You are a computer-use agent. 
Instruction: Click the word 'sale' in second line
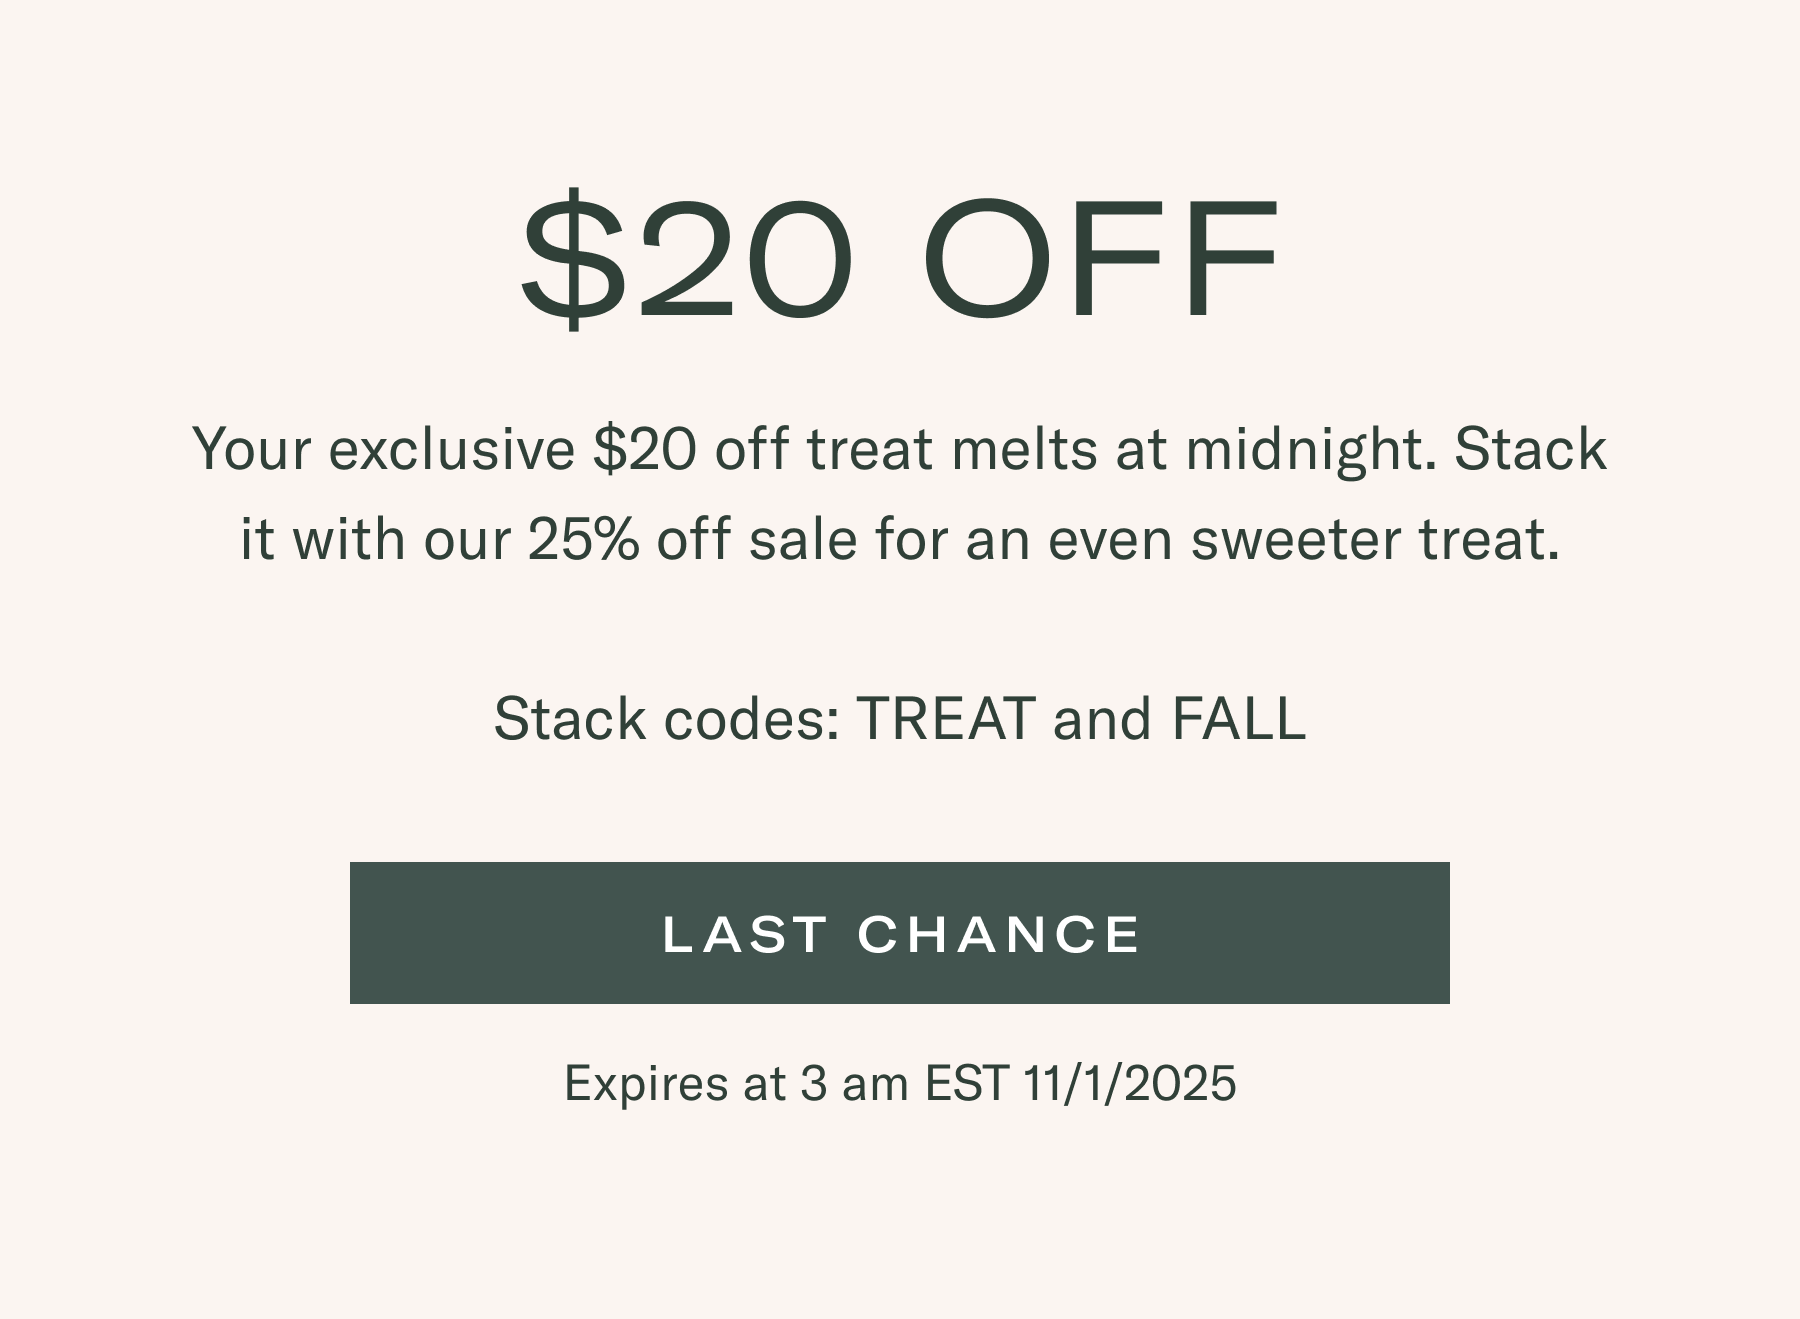[803, 540]
